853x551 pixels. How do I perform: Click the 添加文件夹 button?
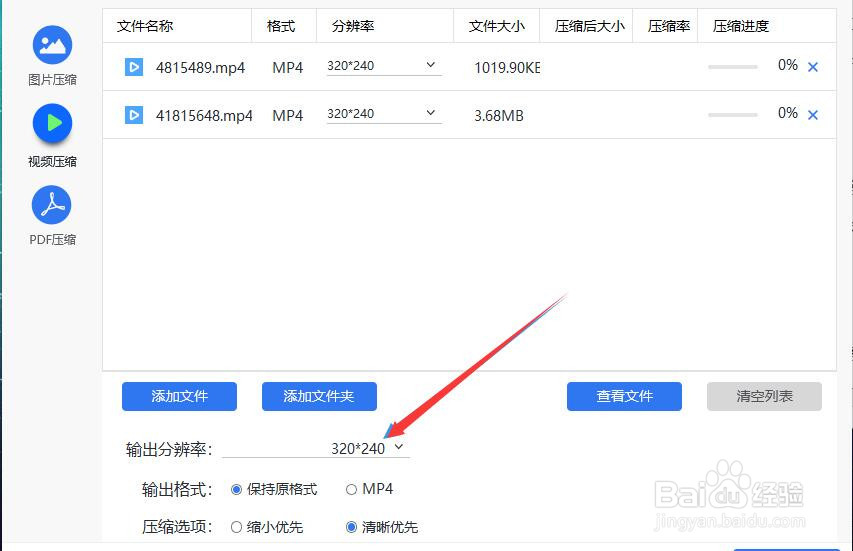coord(319,397)
